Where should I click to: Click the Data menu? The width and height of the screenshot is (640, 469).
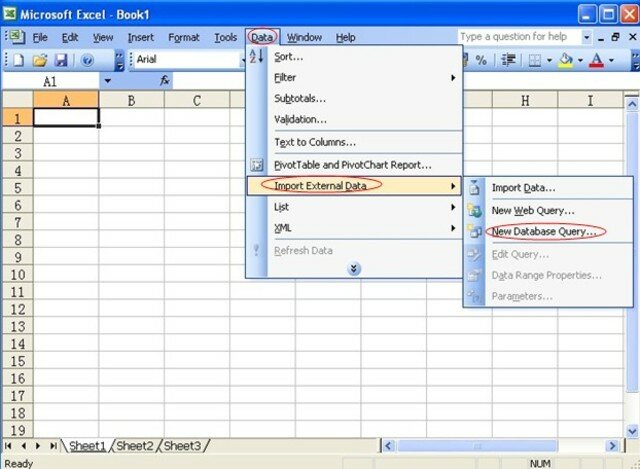[x=262, y=38]
